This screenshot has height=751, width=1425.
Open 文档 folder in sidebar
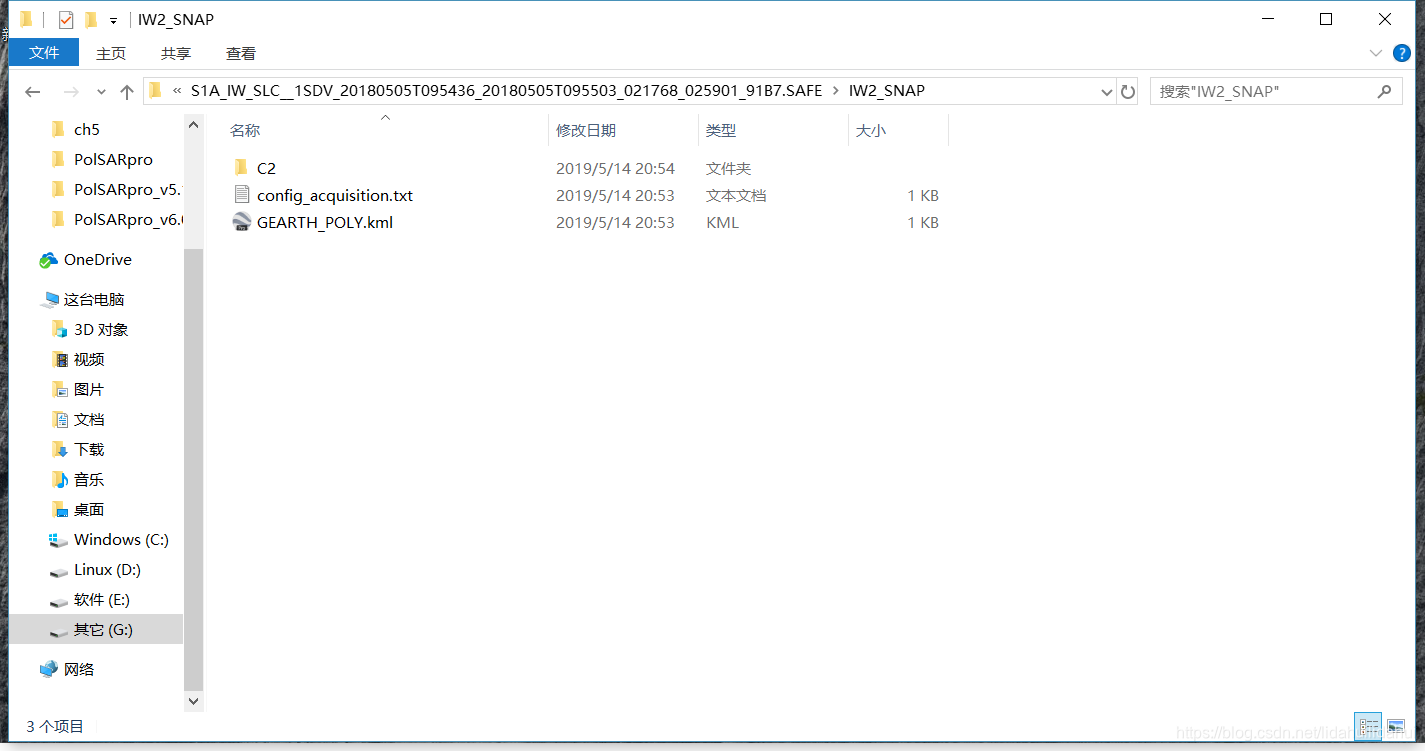pos(89,420)
